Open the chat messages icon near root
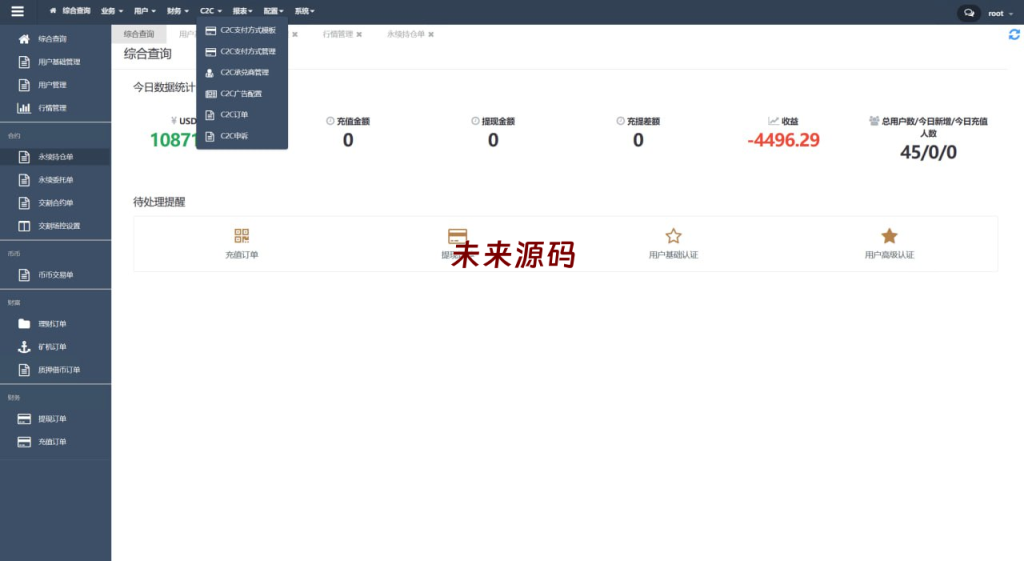 point(969,13)
